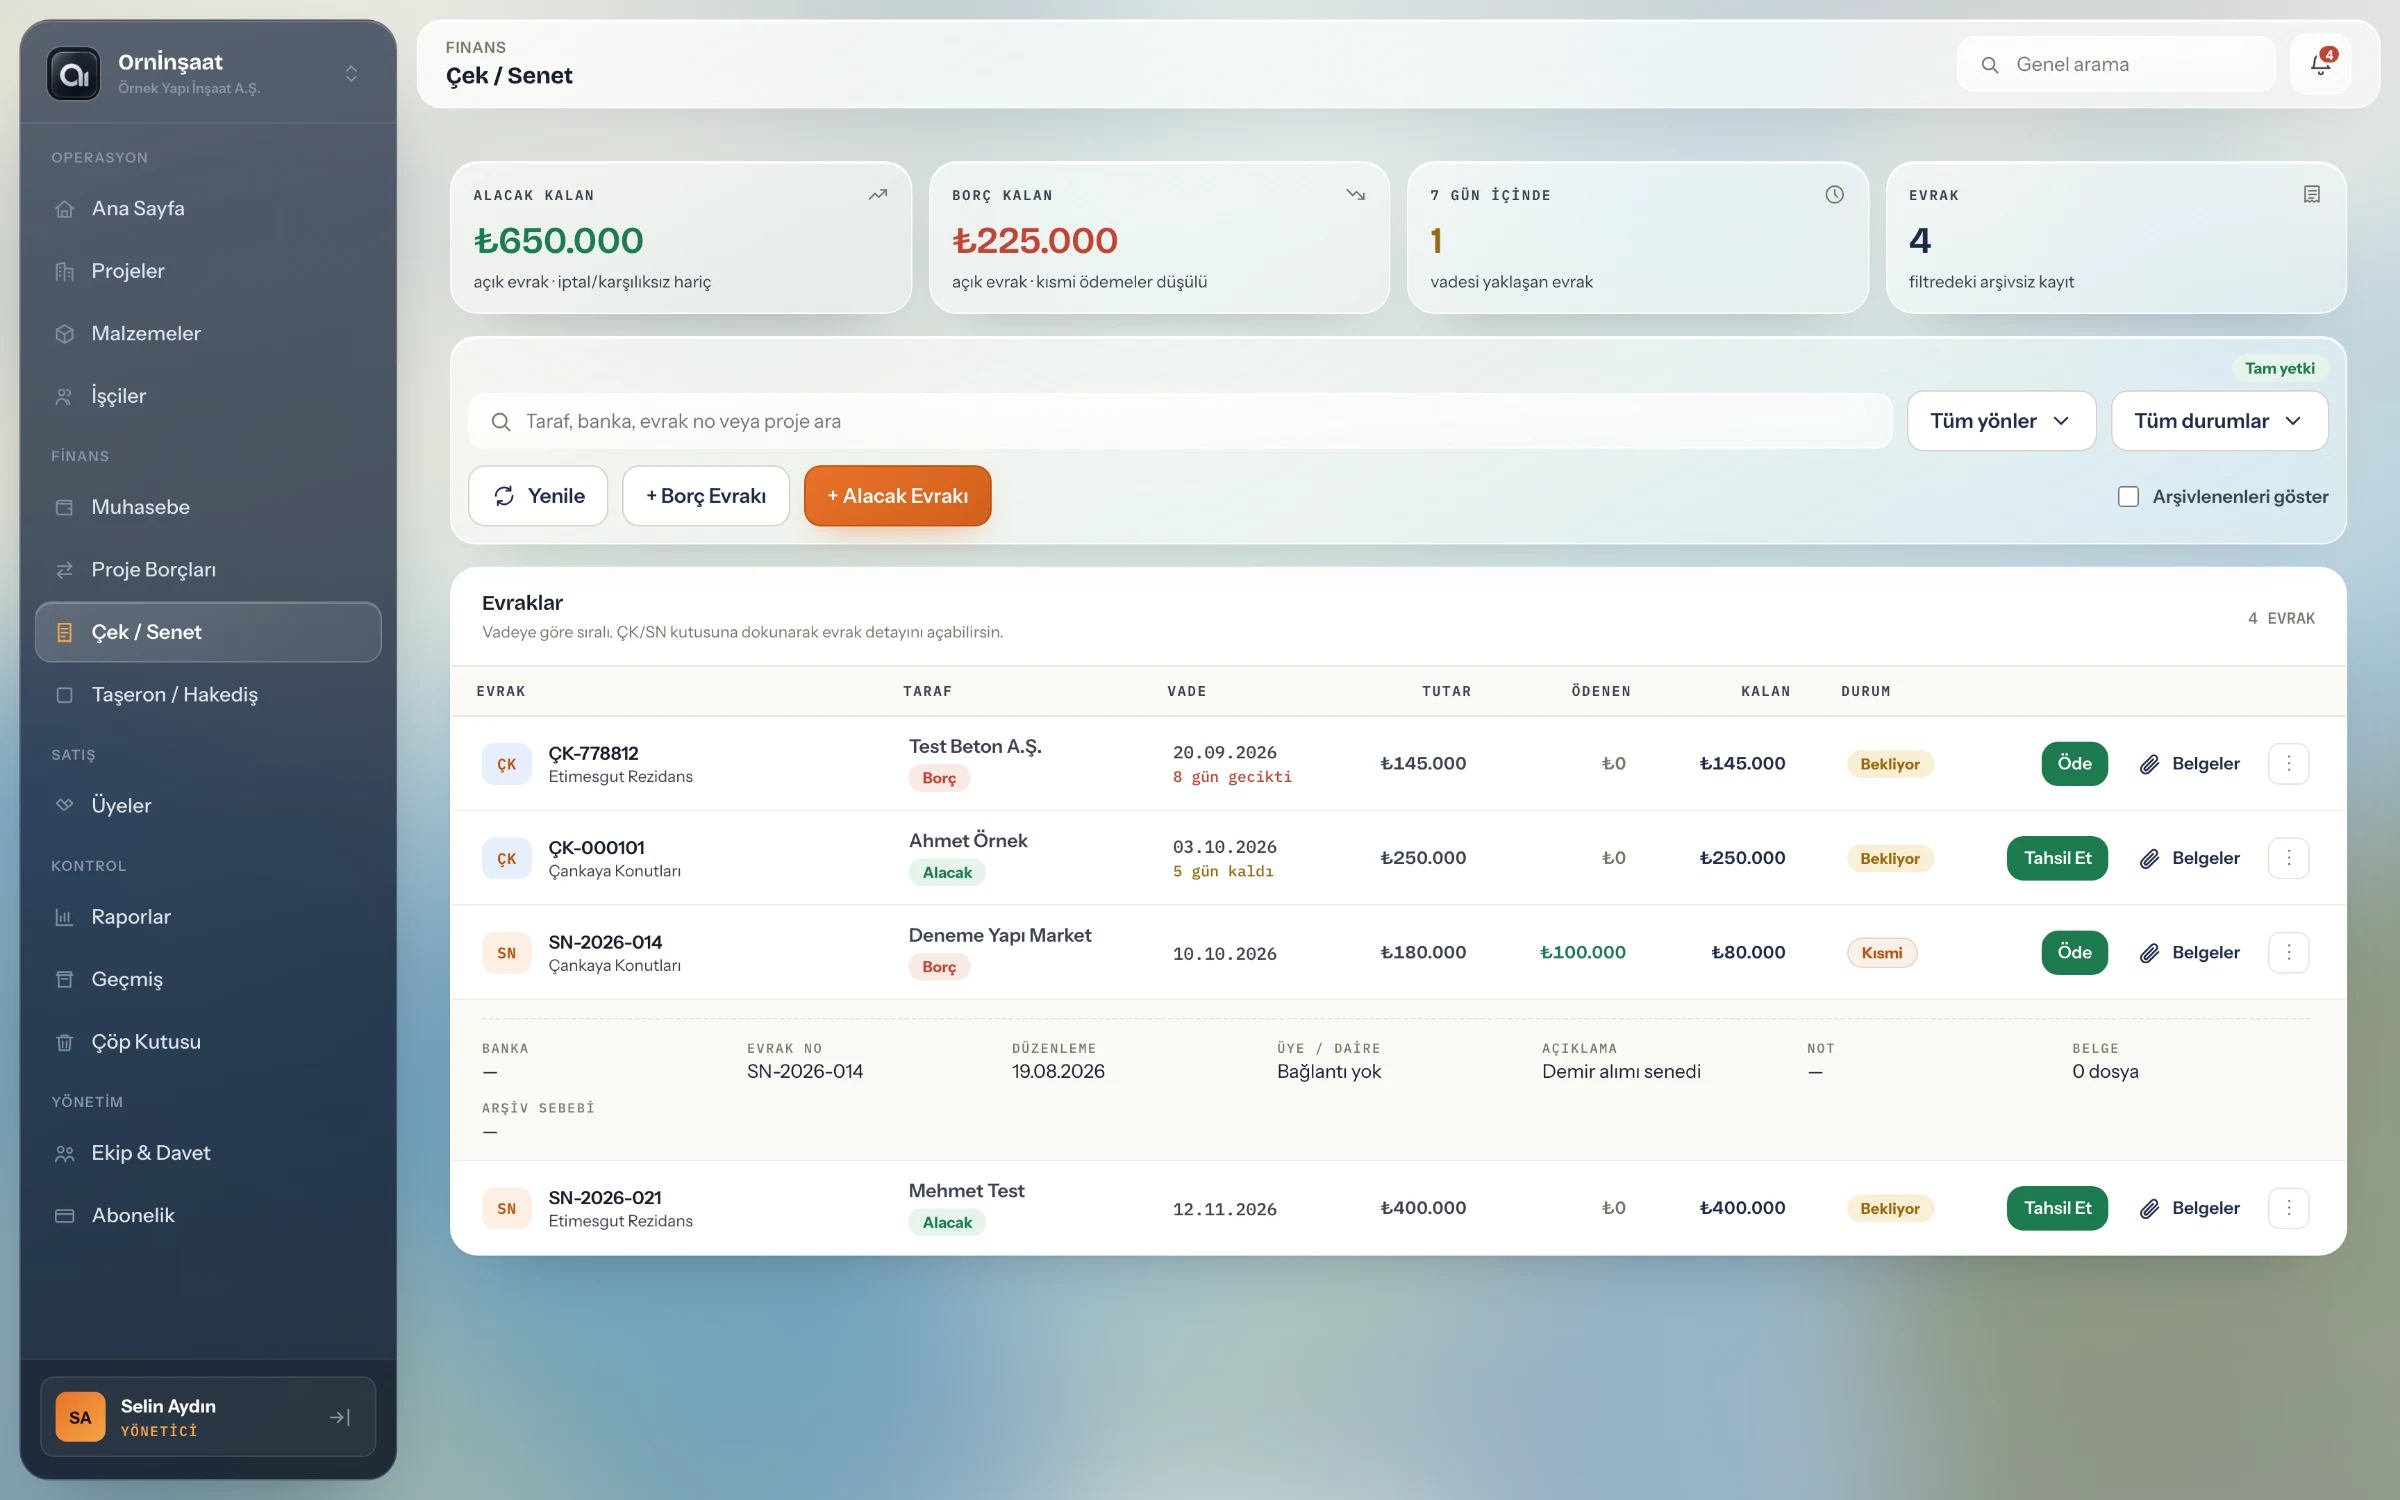Expand the company switcher chevron
Image resolution: width=2400 pixels, height=1500 pixels.
(x=351, y=74)
